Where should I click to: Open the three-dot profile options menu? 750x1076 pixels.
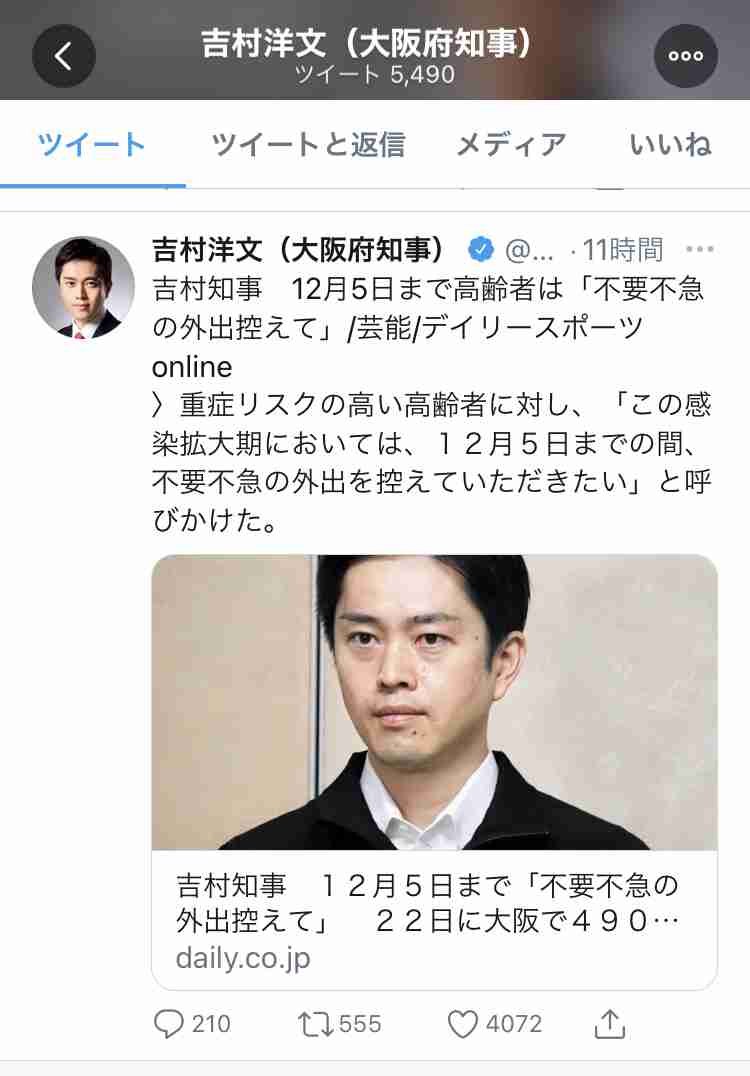click(x=685, y=56)
